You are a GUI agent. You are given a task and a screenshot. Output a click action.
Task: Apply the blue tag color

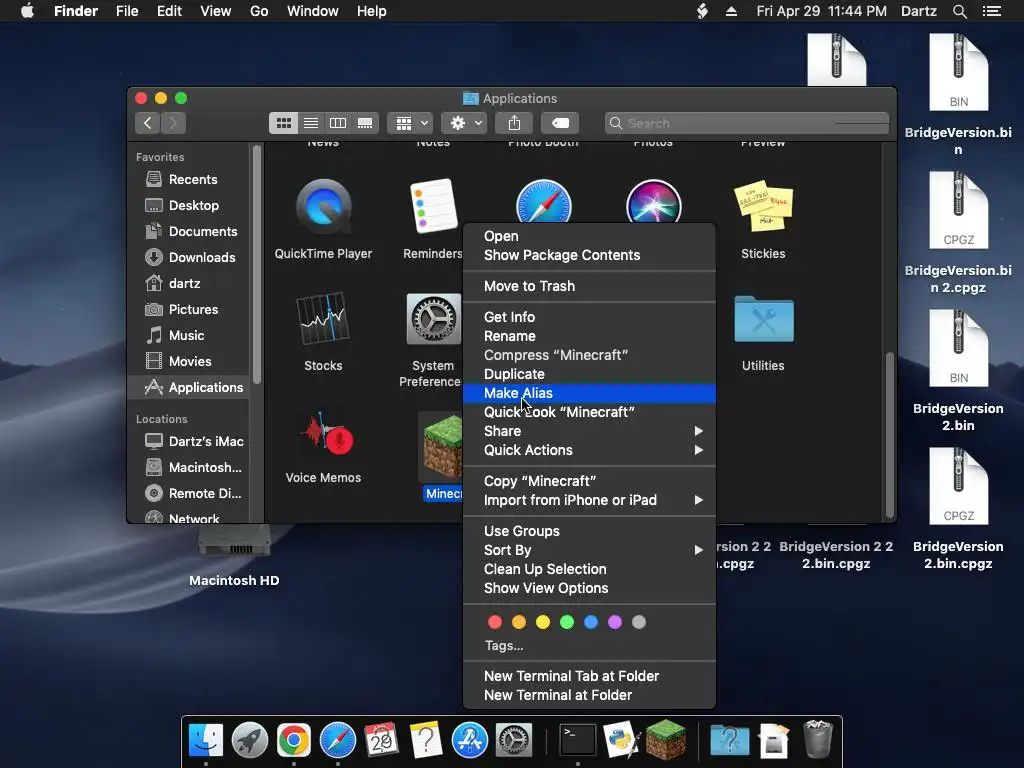click(x=591, y=622)
